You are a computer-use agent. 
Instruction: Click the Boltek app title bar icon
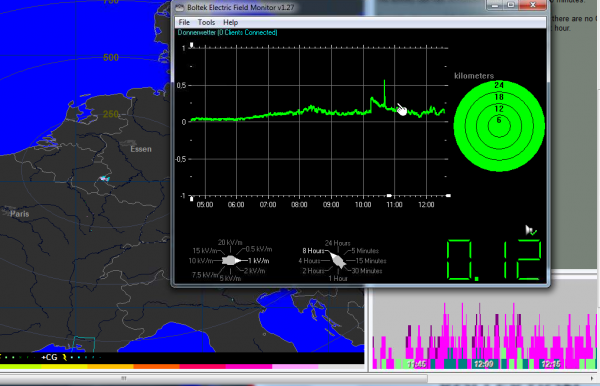click(x=180, y=7)
